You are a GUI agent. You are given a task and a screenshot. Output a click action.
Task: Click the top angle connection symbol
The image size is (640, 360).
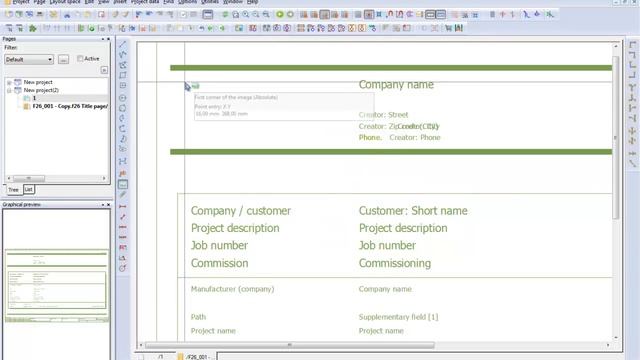[x=632, y=44]
